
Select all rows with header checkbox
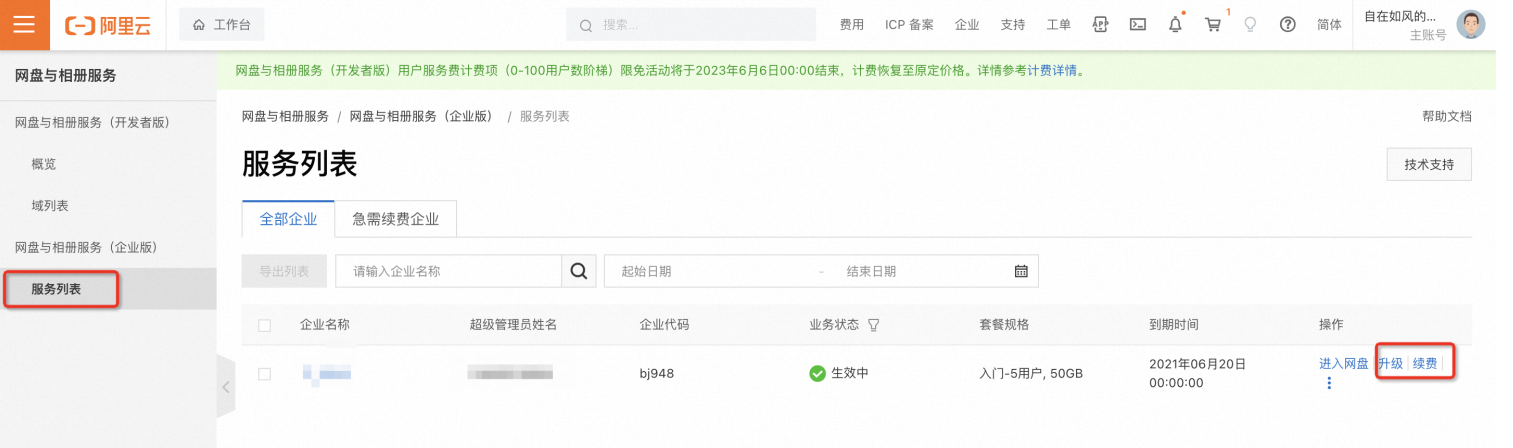point(264,325)
